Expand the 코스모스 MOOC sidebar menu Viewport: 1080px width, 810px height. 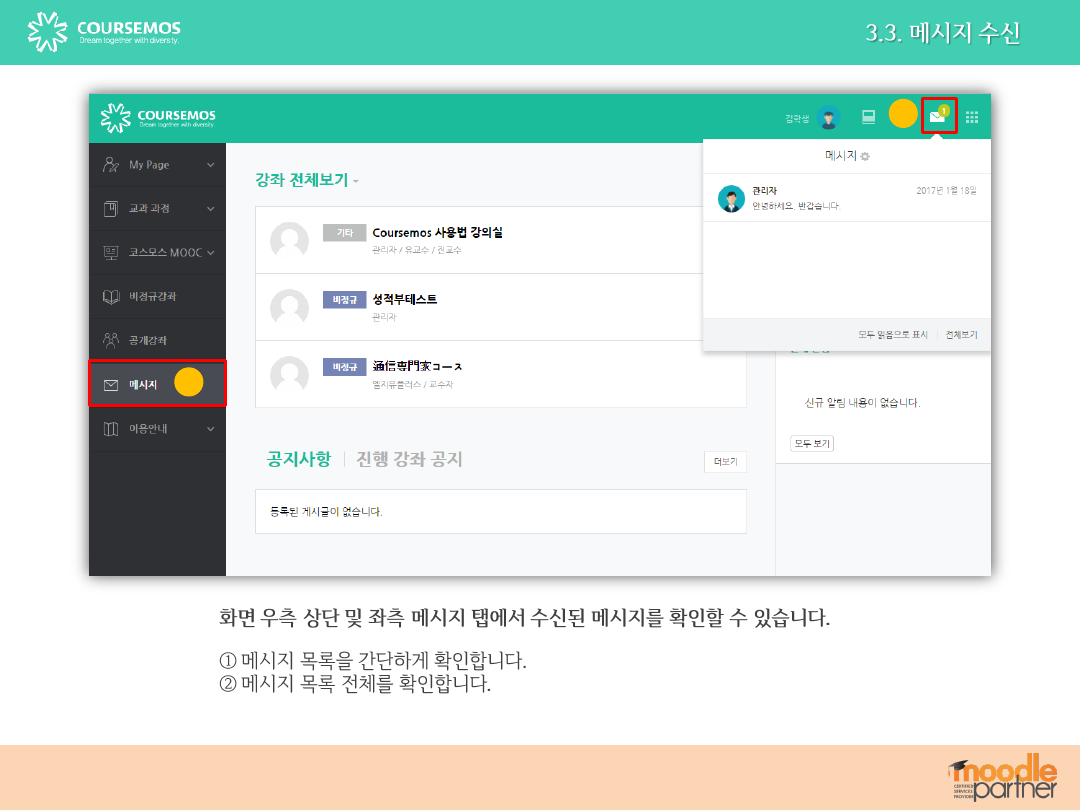pos(158,253)
